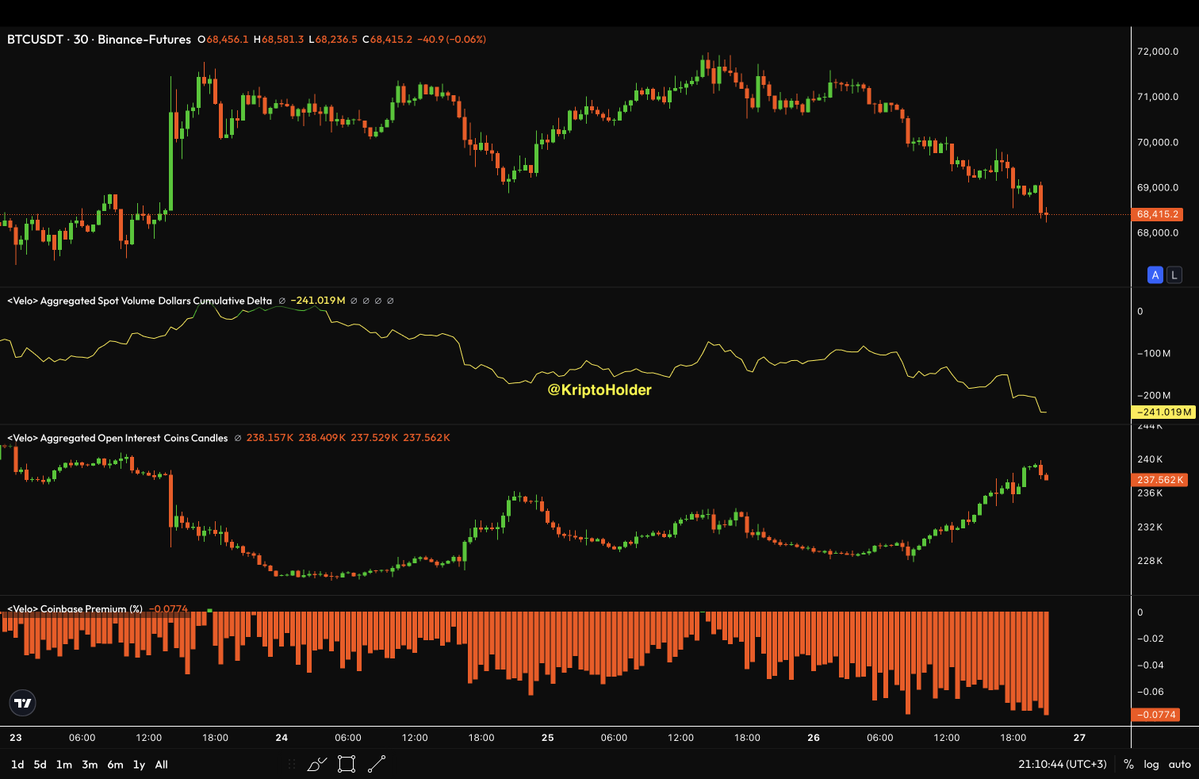Click the −0.02 premium axis level
1199x779 pixels.
click(1150, 638)
